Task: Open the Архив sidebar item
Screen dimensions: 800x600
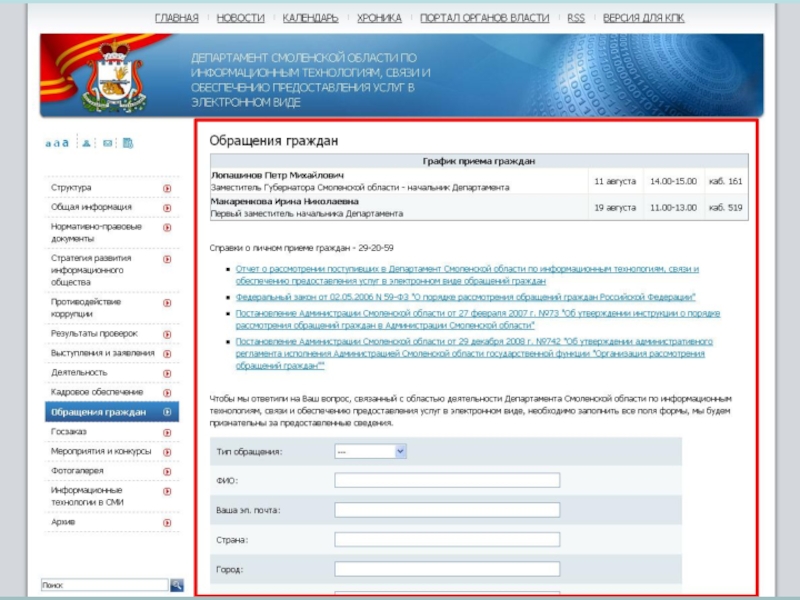Action: click(x=63, y=522)
